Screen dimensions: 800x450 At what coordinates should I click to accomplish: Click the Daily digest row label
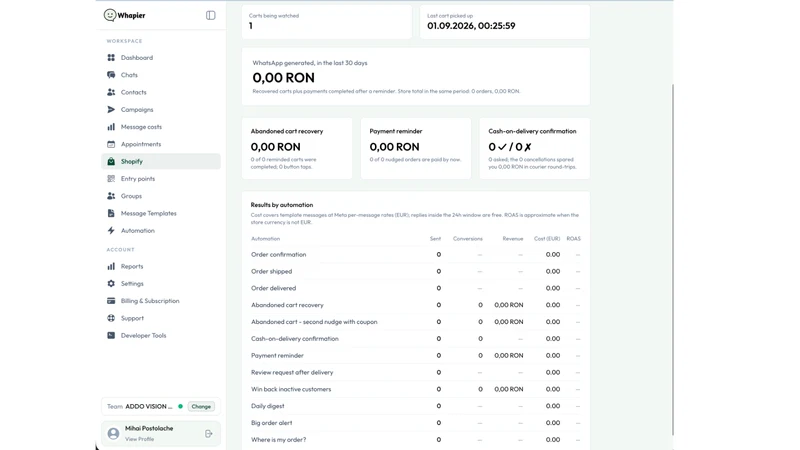(268, 406)
